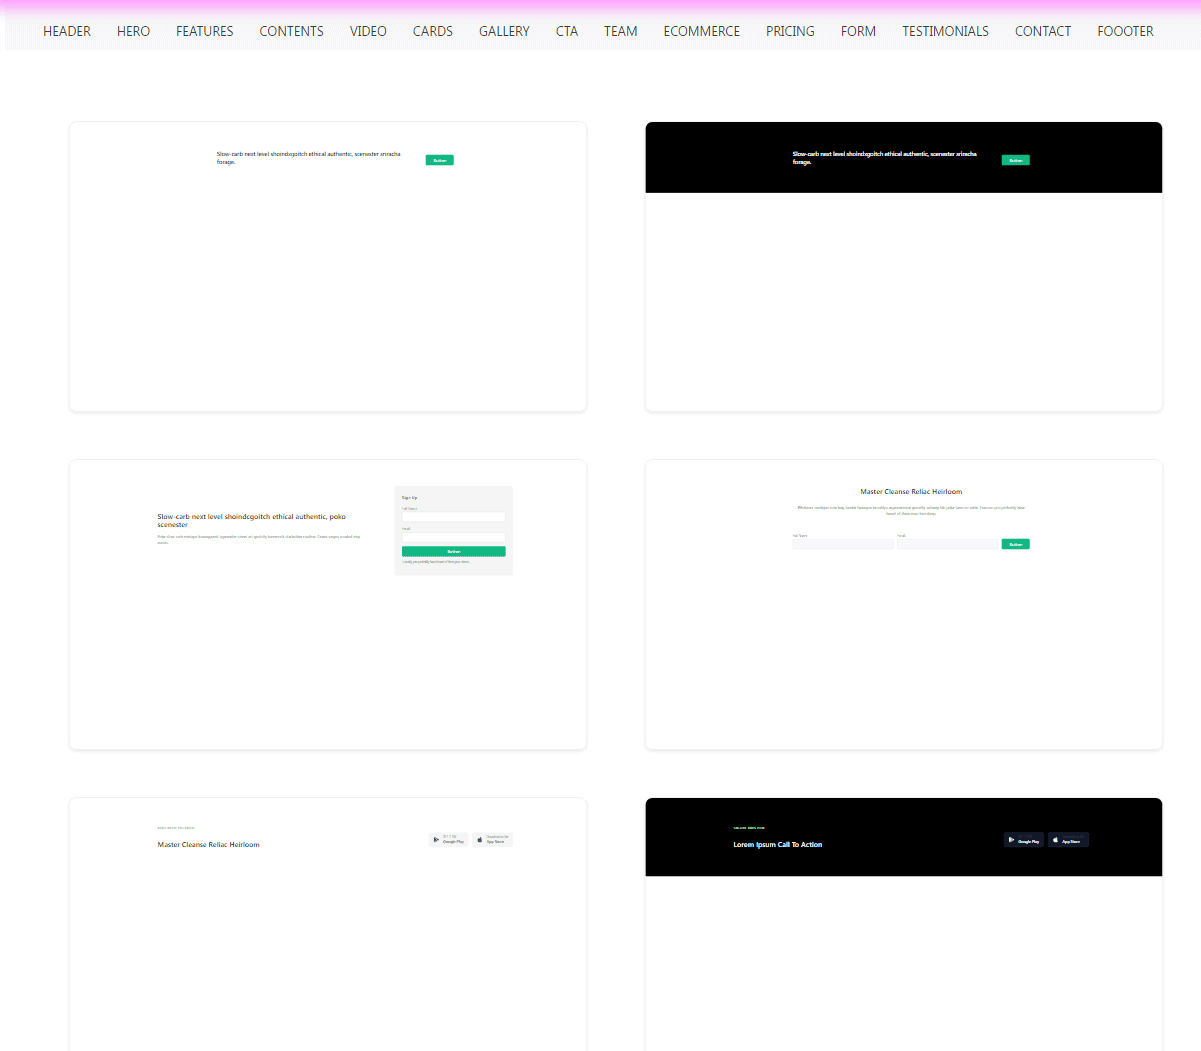Jump to the VIDEO section

(x=368, y=31)
